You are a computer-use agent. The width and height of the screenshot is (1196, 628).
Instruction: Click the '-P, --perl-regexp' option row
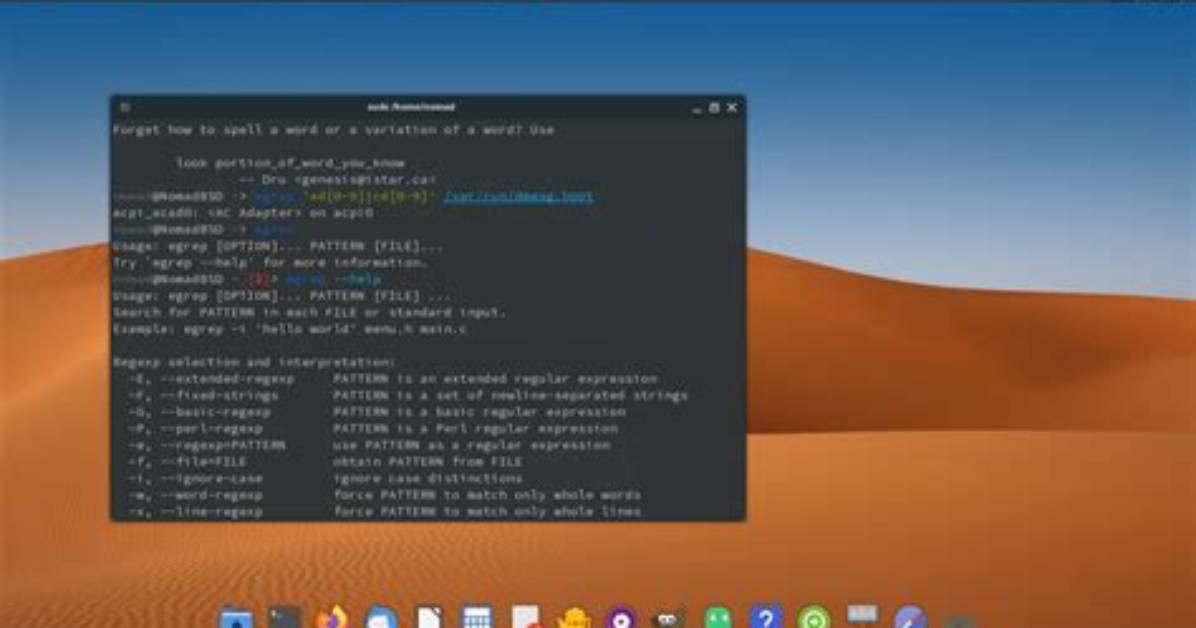coord(373,429)
